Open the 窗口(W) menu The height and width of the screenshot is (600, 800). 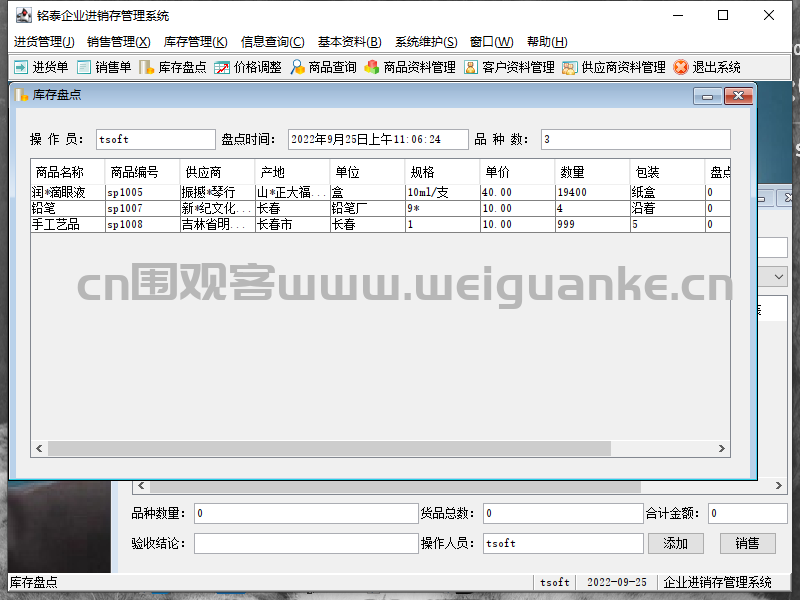(x=491, y=42)
